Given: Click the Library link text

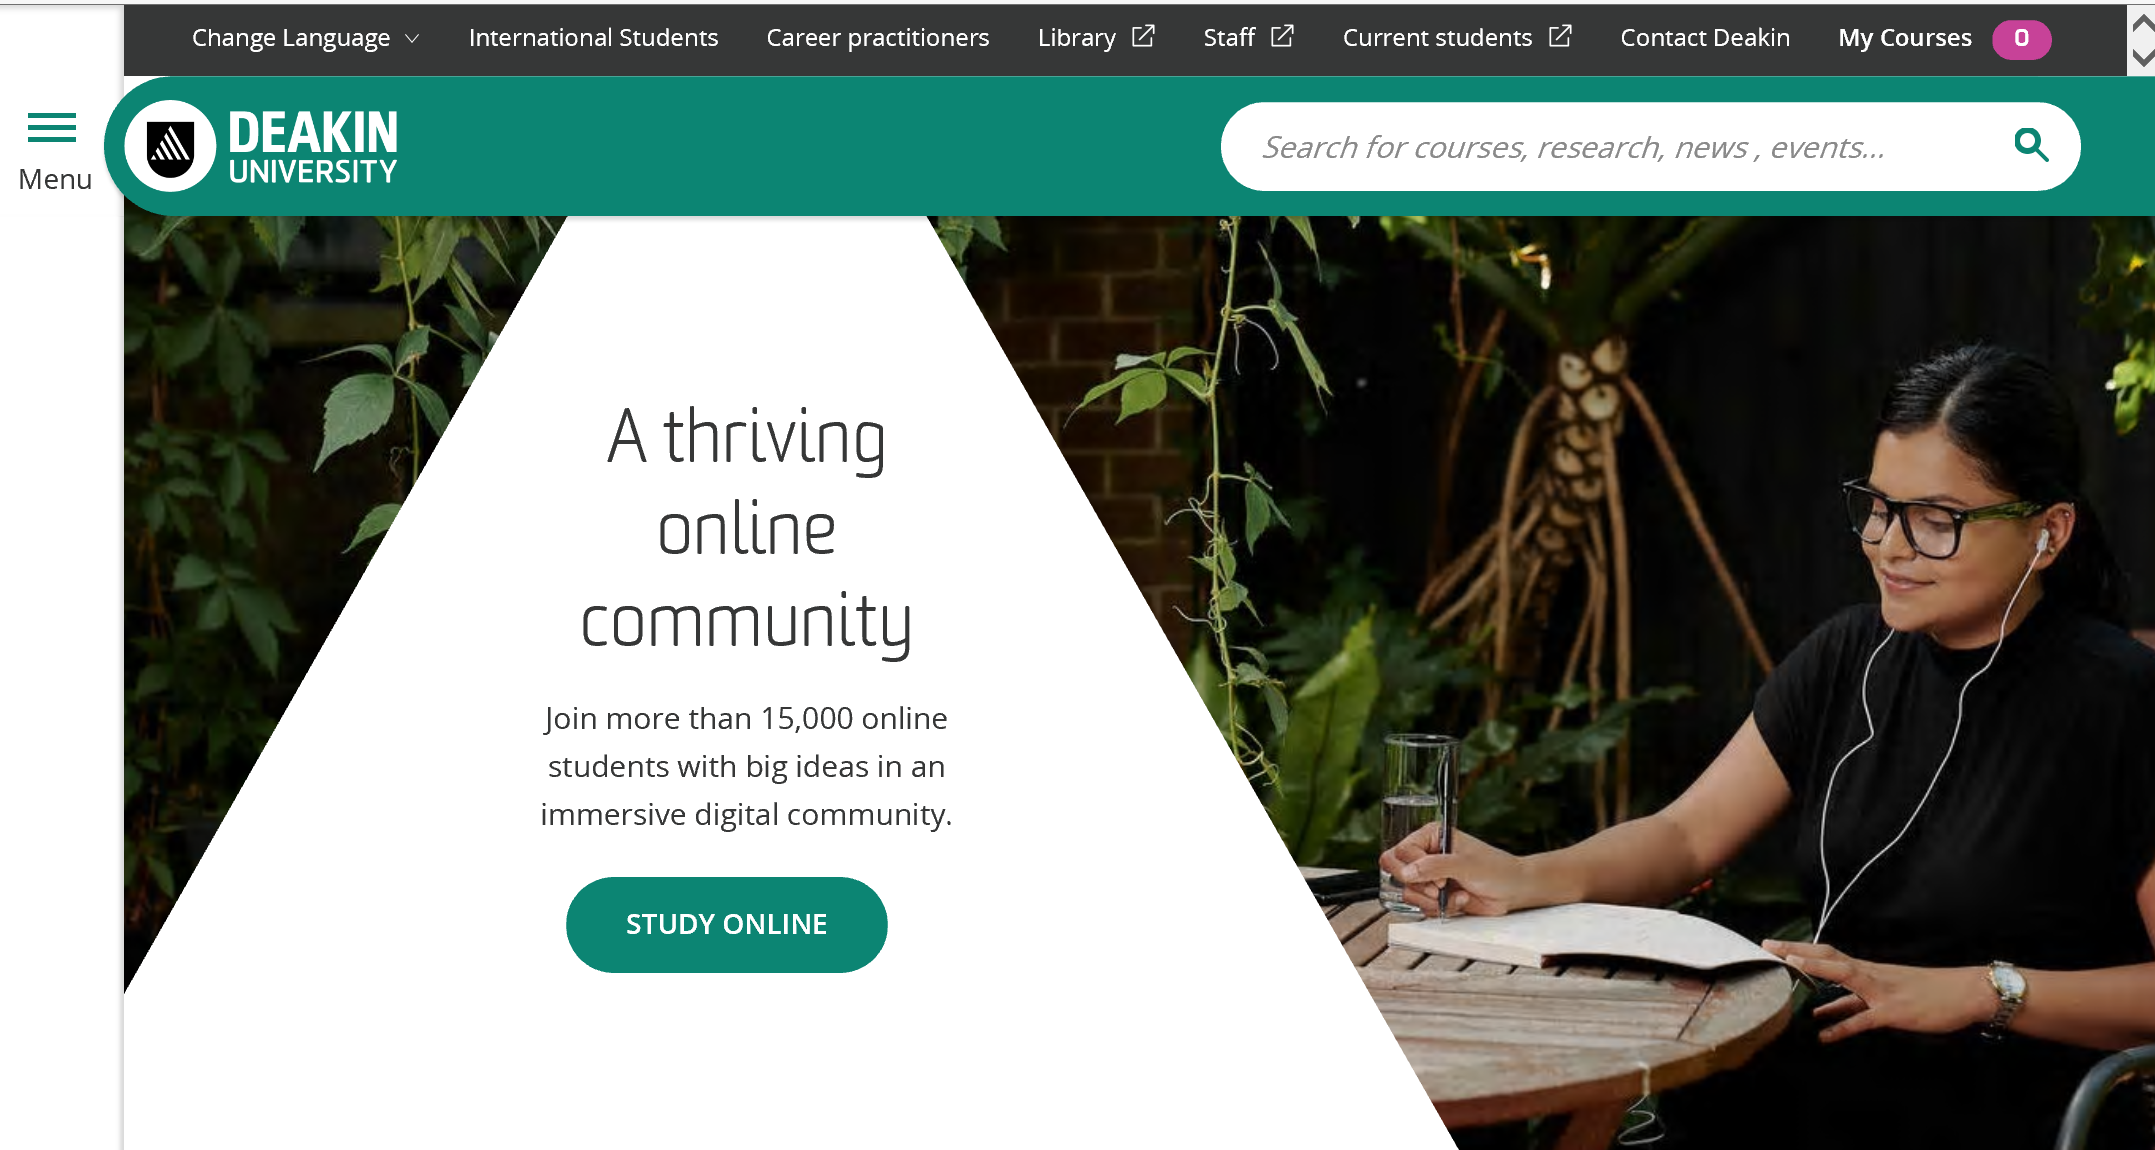Looking at the screenshot, I should coord(1076,38).
